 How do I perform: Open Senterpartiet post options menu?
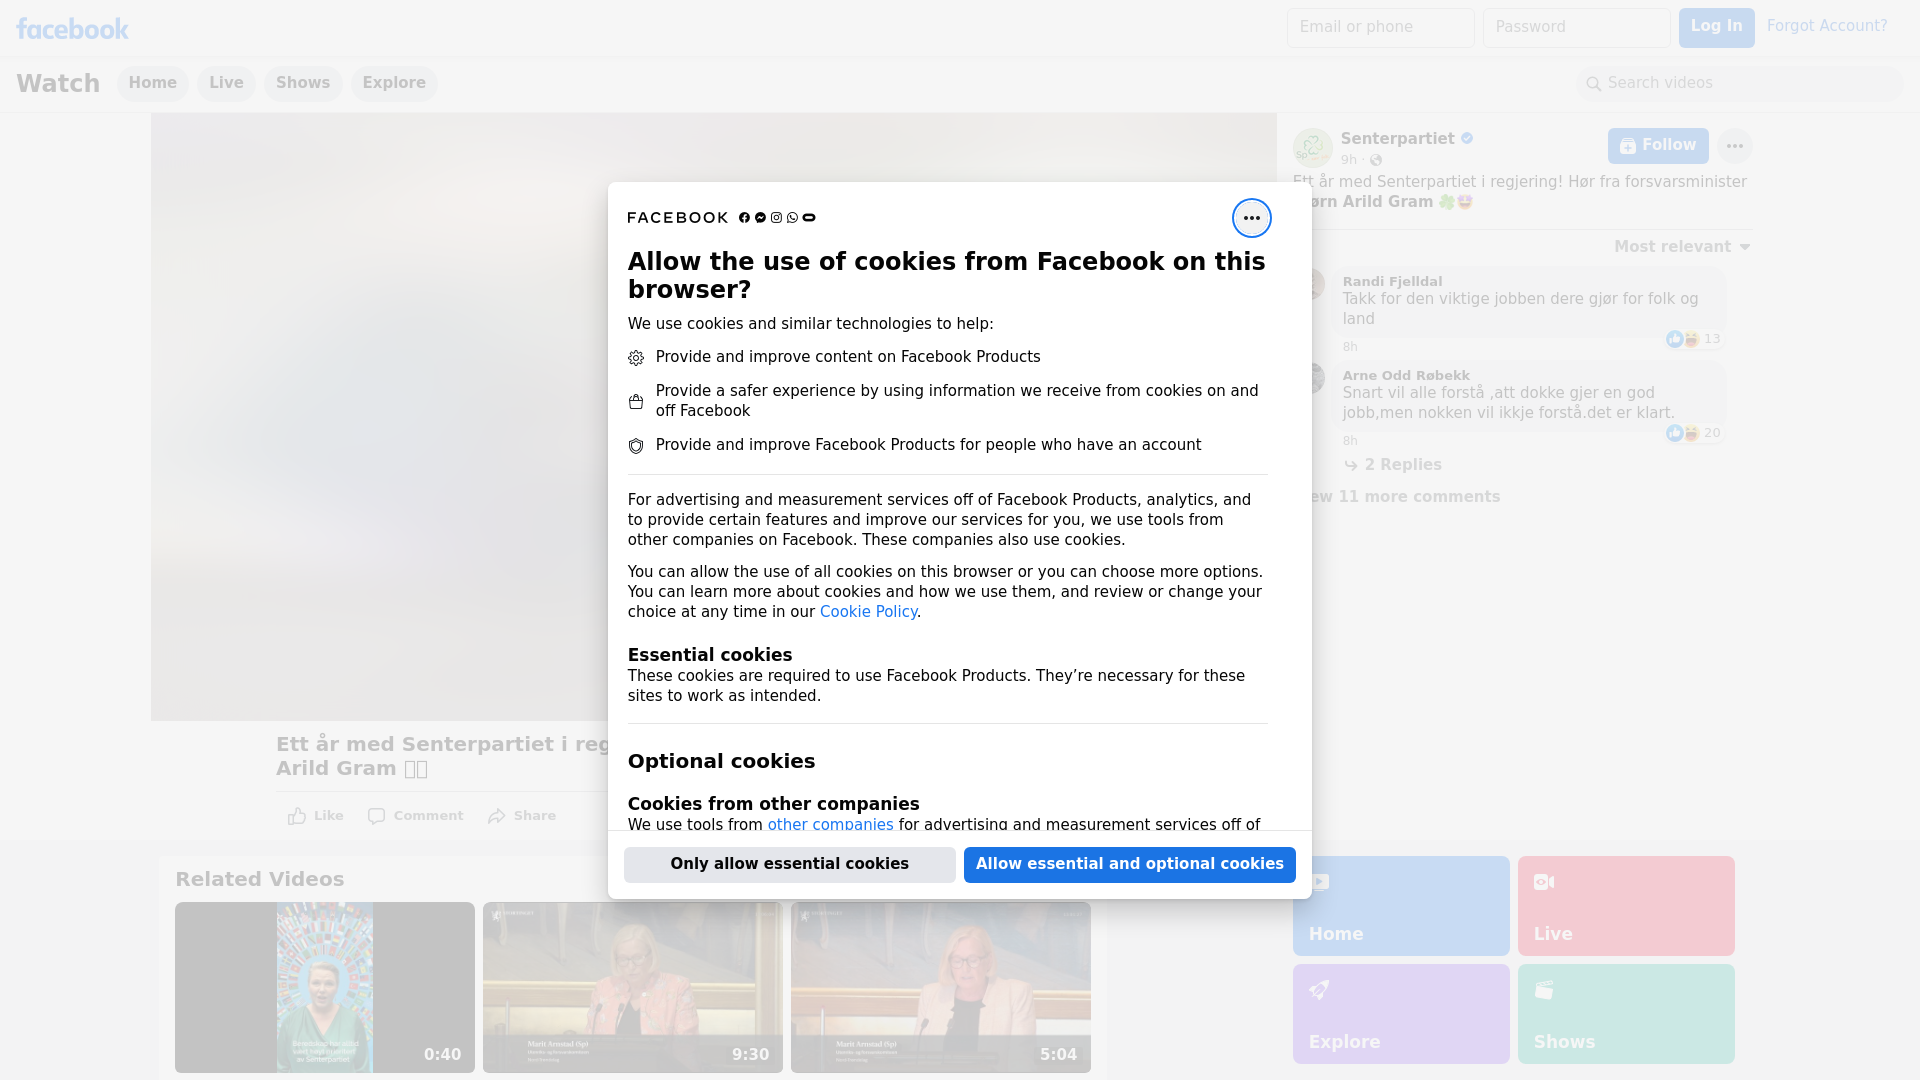coord(1734,146)
